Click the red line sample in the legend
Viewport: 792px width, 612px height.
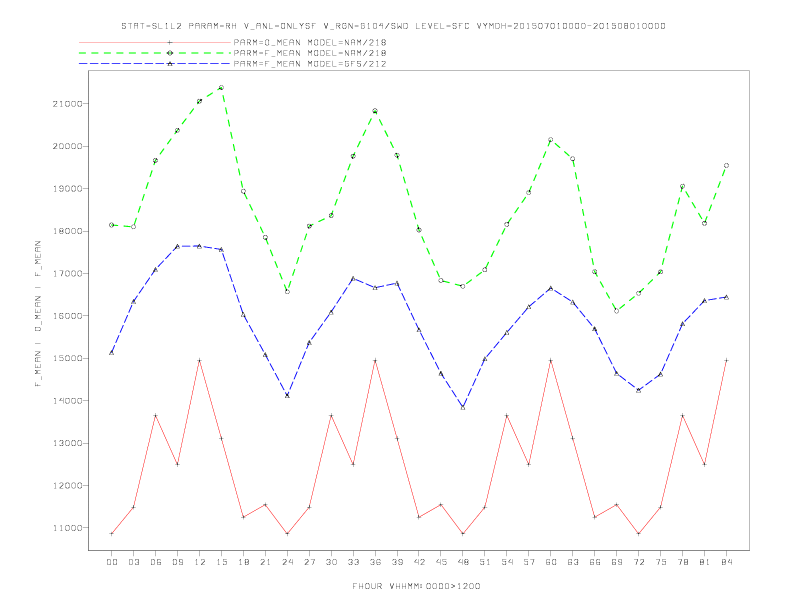click(155, 42)
